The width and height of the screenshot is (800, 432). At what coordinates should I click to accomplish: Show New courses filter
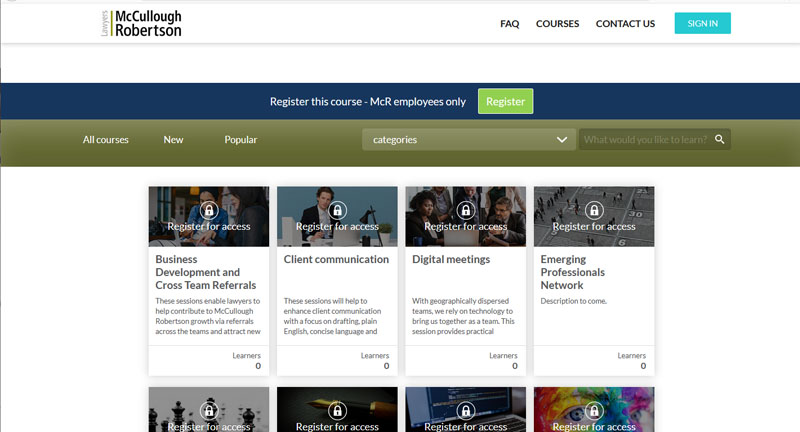click(x=173, y=140)
